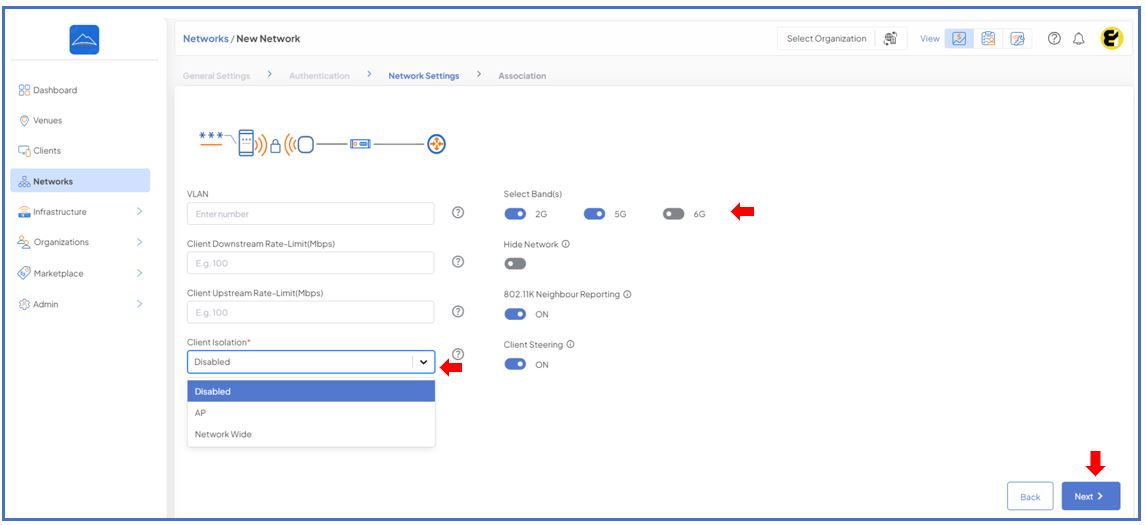Expand the Organizations menu chevron

[x=139, y=242]
